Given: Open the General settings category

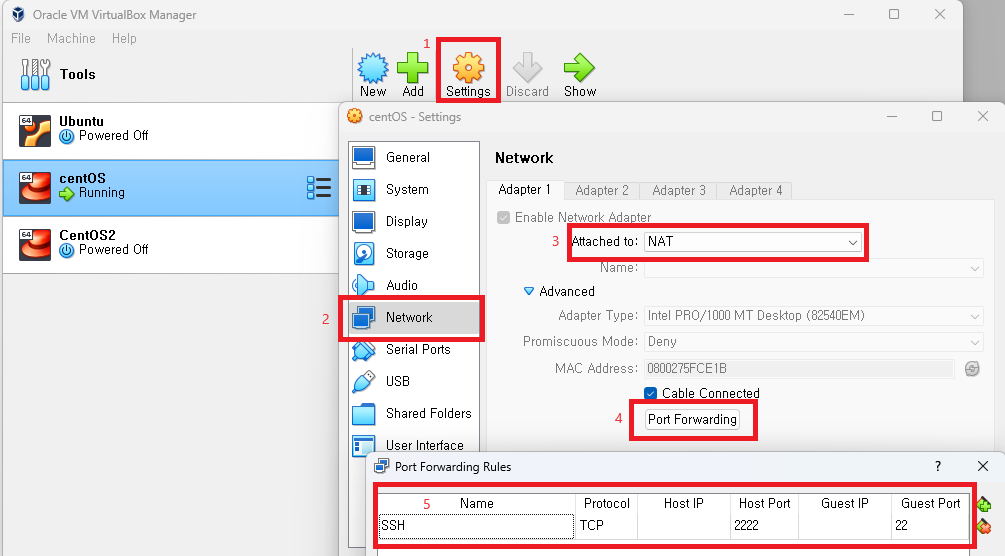Looking at the screenshot, I should (x=414, y=157).
